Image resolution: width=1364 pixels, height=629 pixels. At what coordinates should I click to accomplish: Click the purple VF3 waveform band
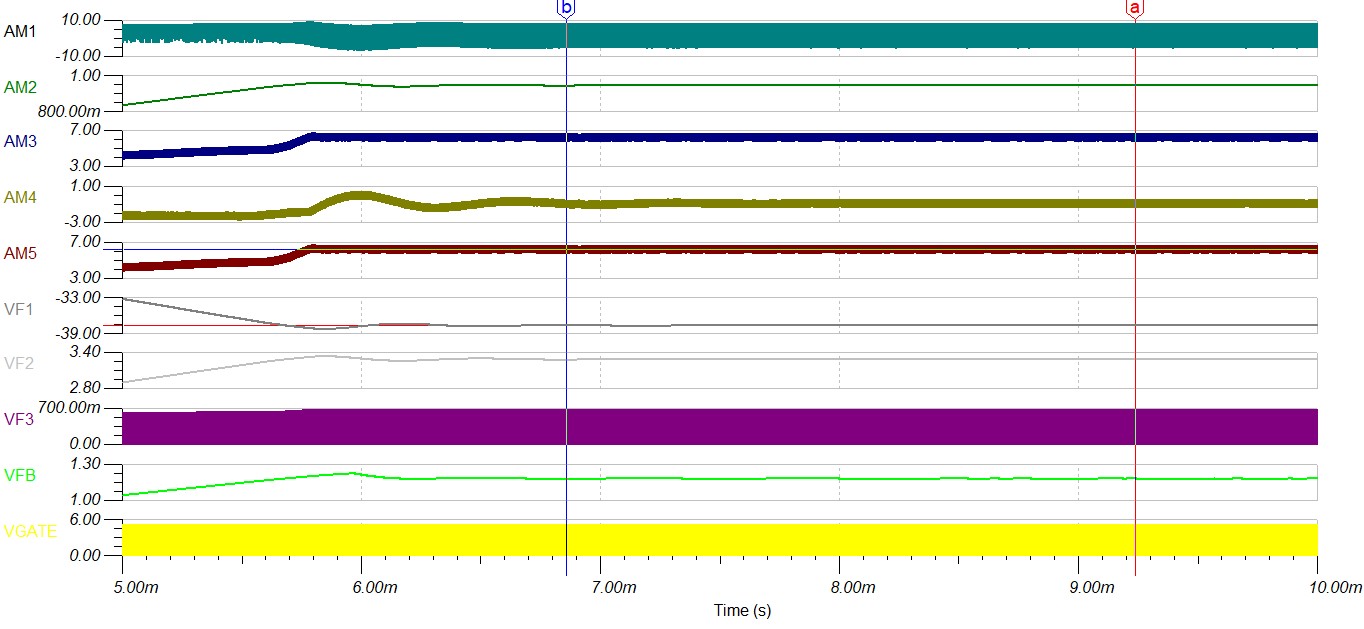tap(720, 426)
